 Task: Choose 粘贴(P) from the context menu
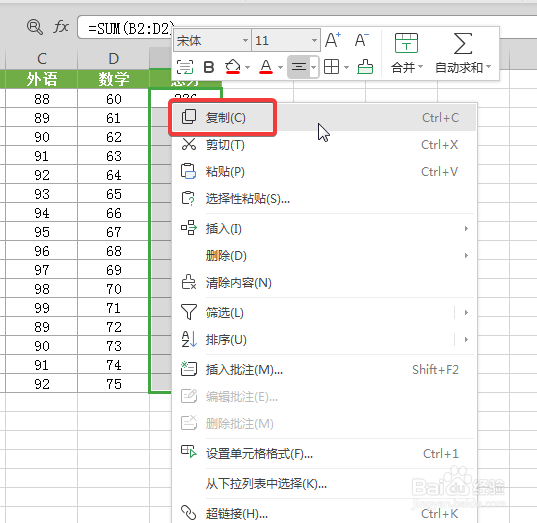tap(324, 171)
